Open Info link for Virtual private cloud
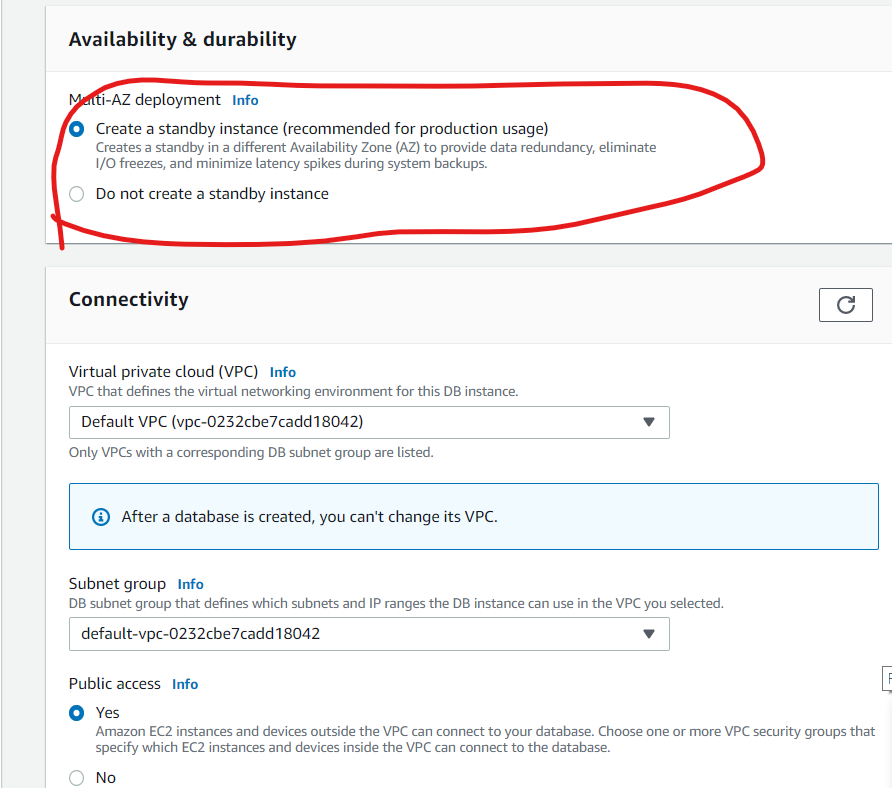The width and height of the screenshot is (892, 788). pyautogui.click(x=283, y=372)
